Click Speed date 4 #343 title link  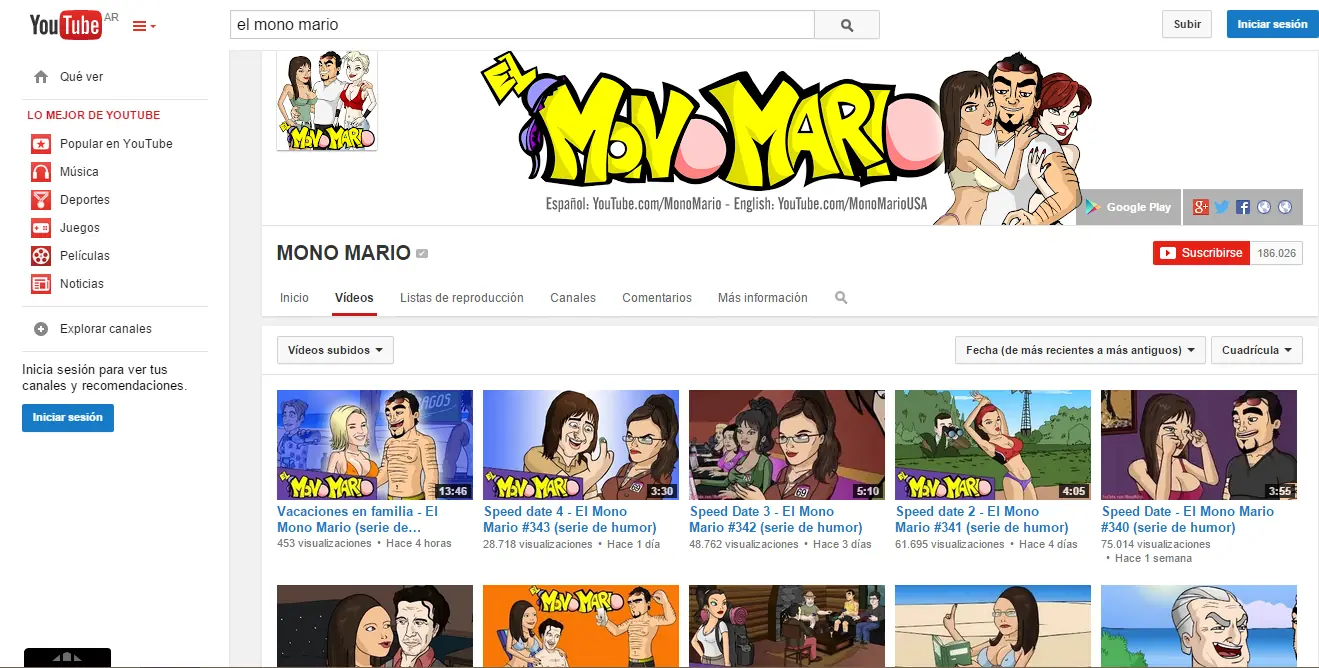click(x=569, y=519)
